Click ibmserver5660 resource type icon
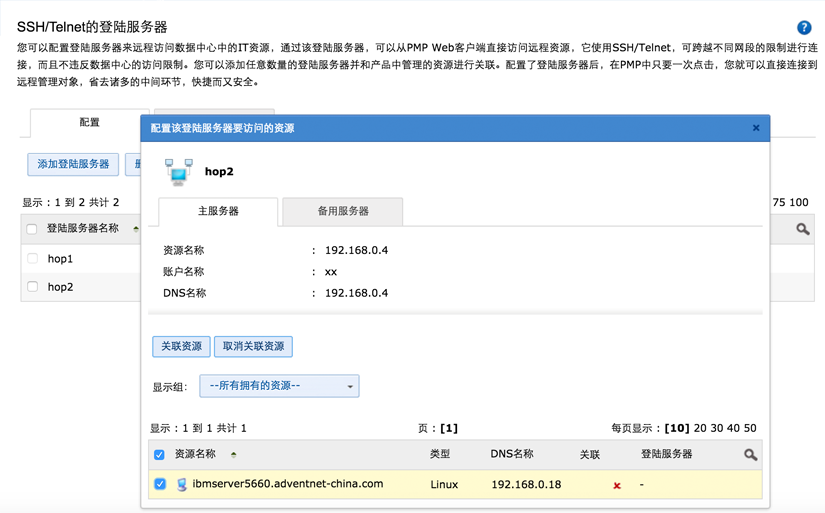 coord(182,485)
